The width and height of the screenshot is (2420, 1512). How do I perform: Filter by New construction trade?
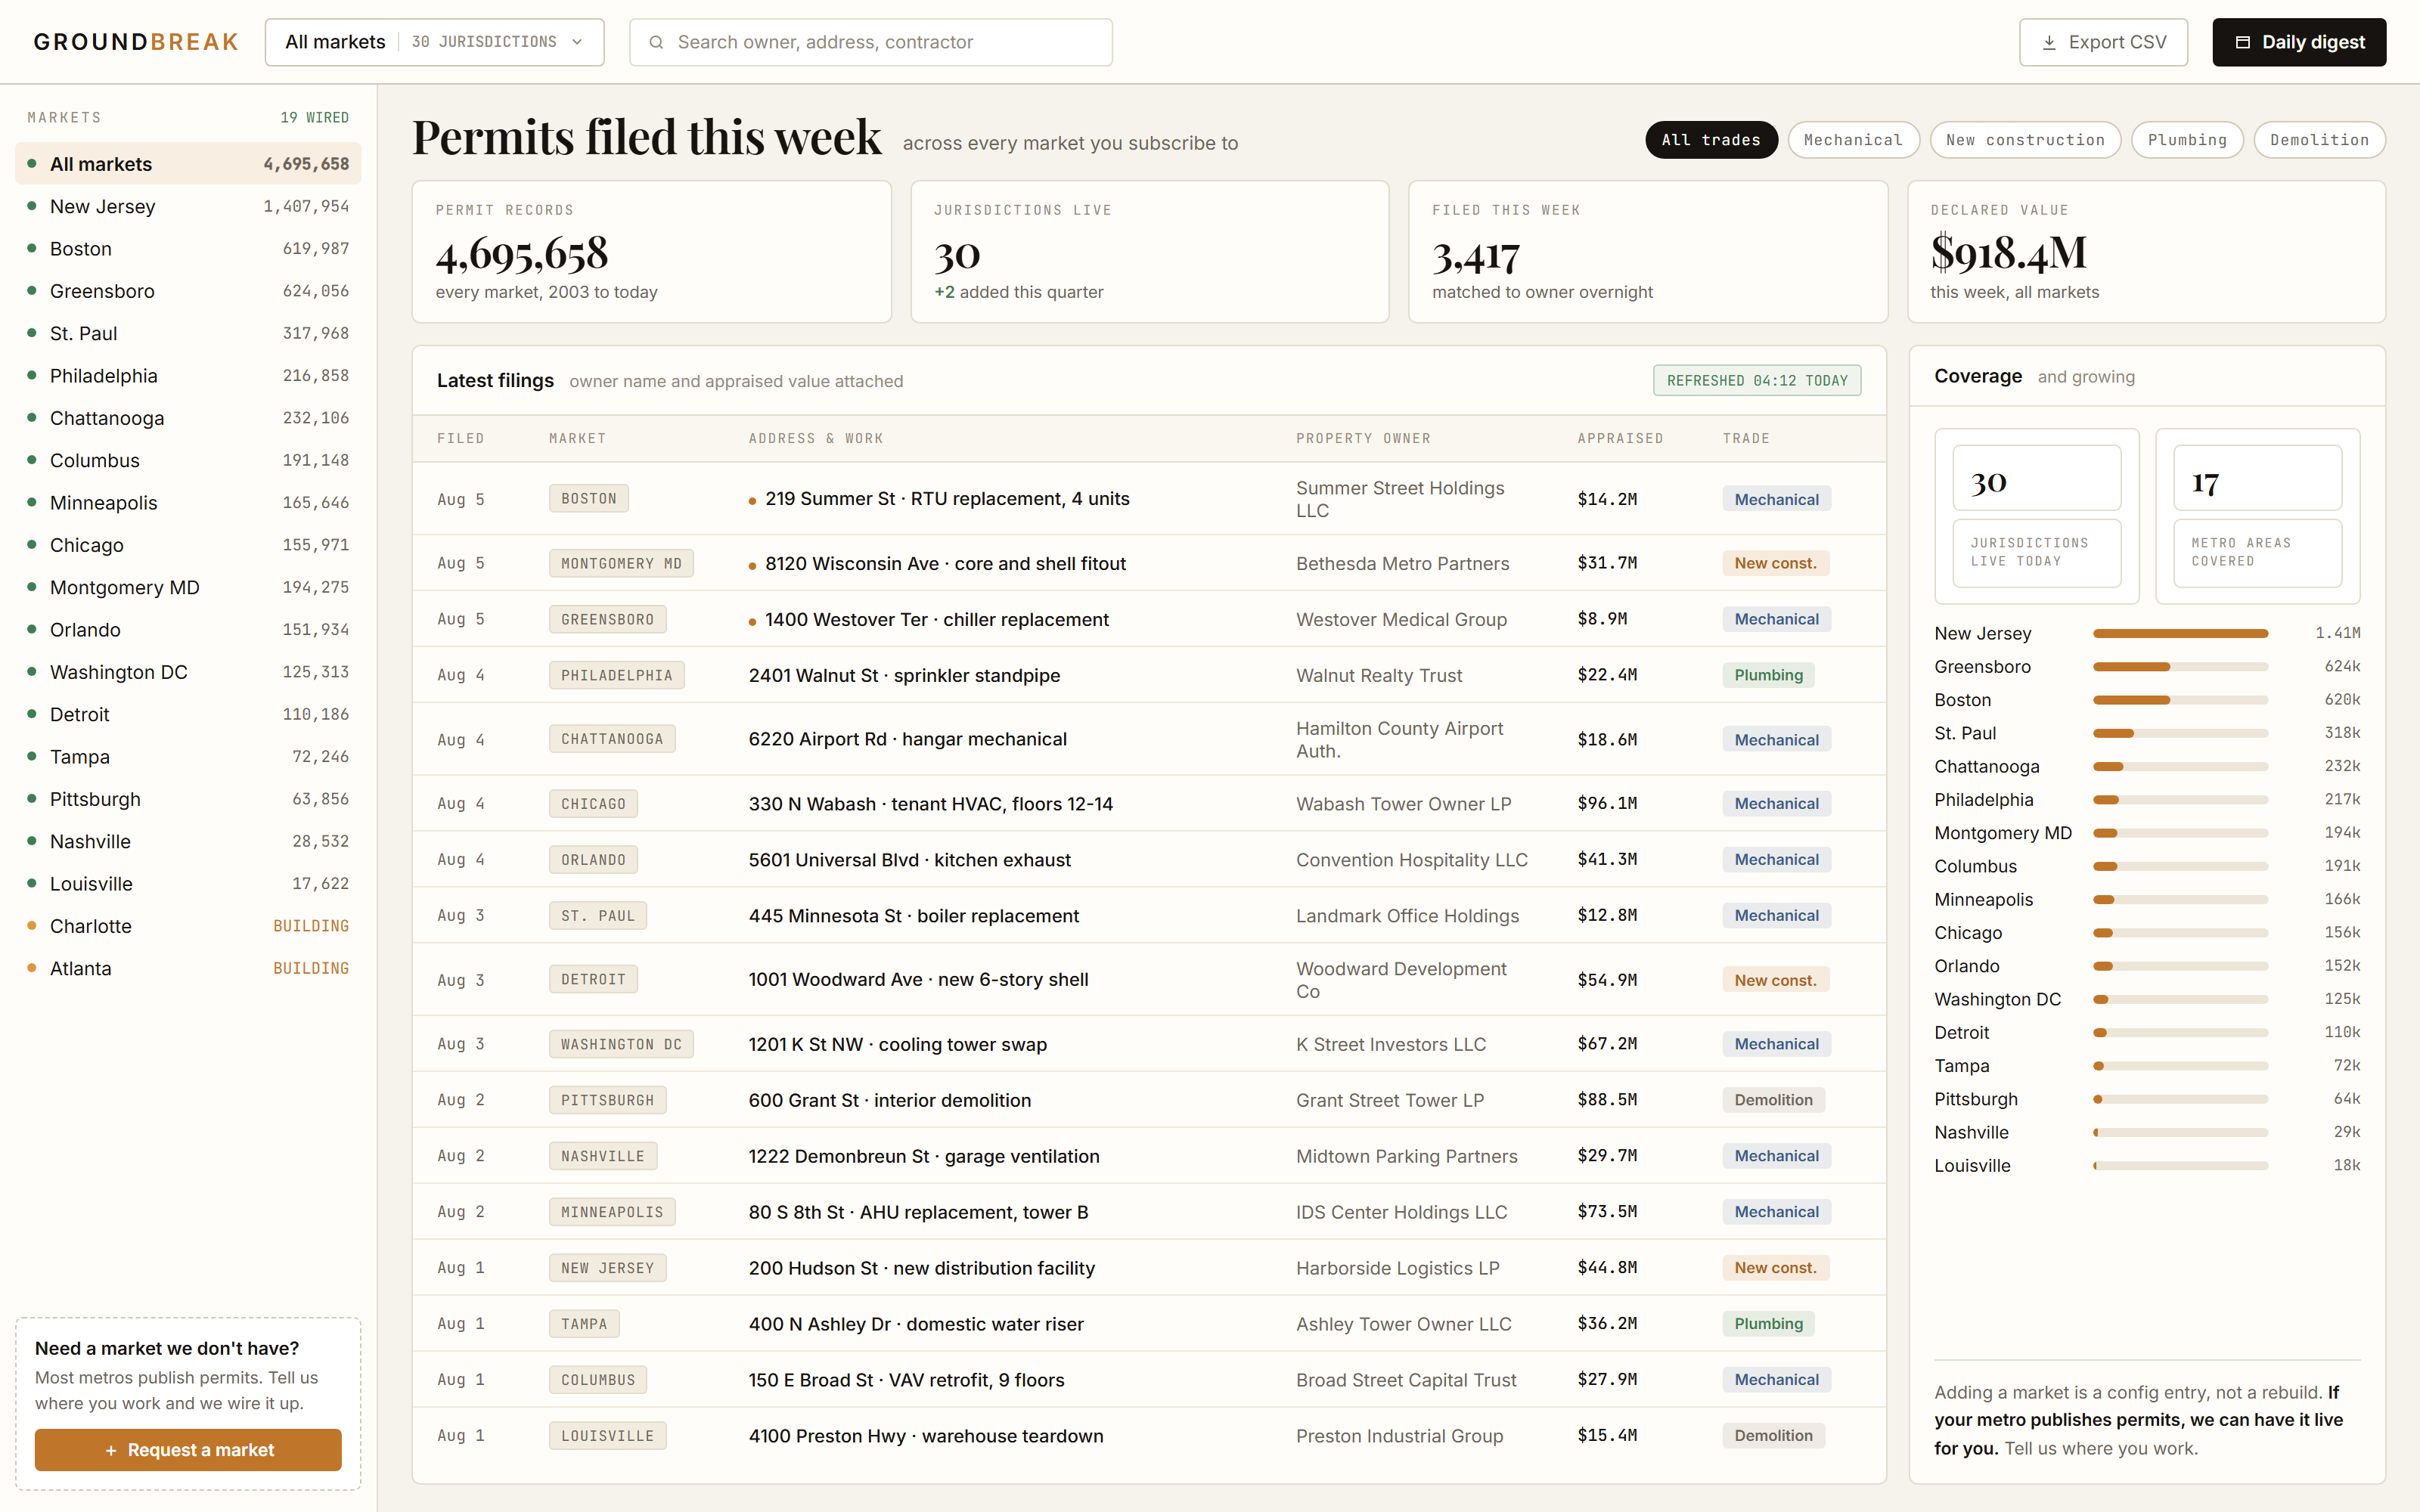point(2025,140)
